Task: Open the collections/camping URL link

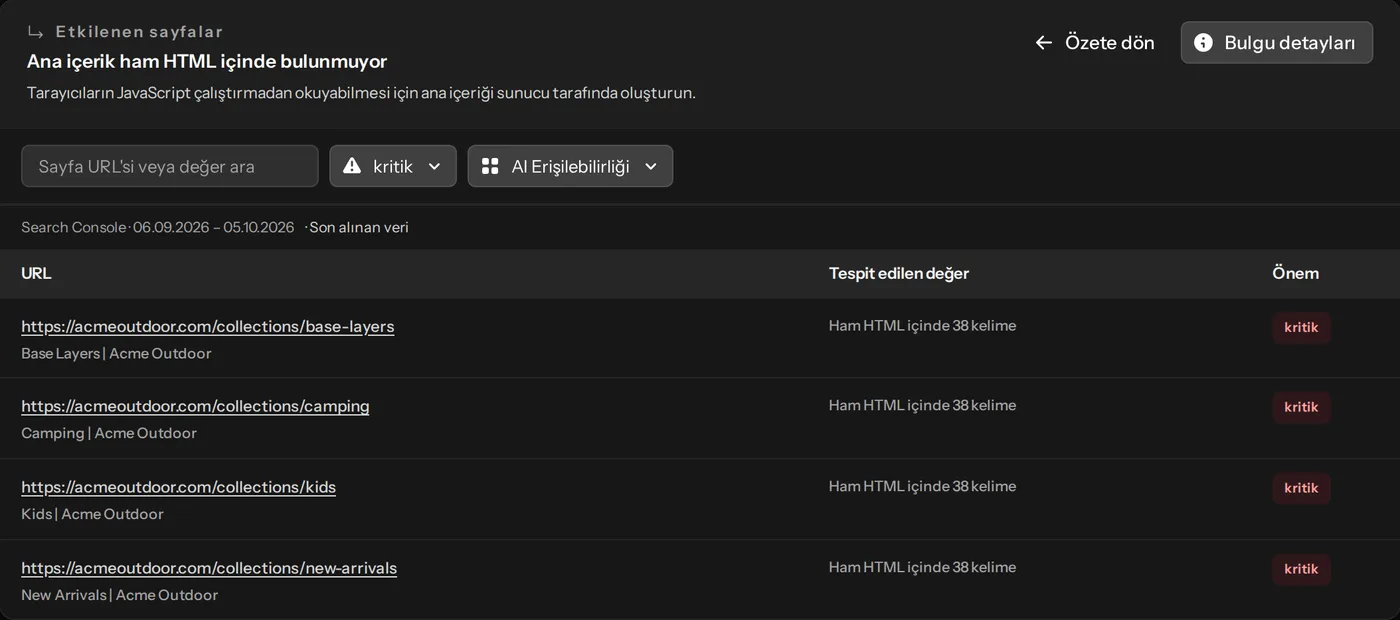Action: pos(195,406)
